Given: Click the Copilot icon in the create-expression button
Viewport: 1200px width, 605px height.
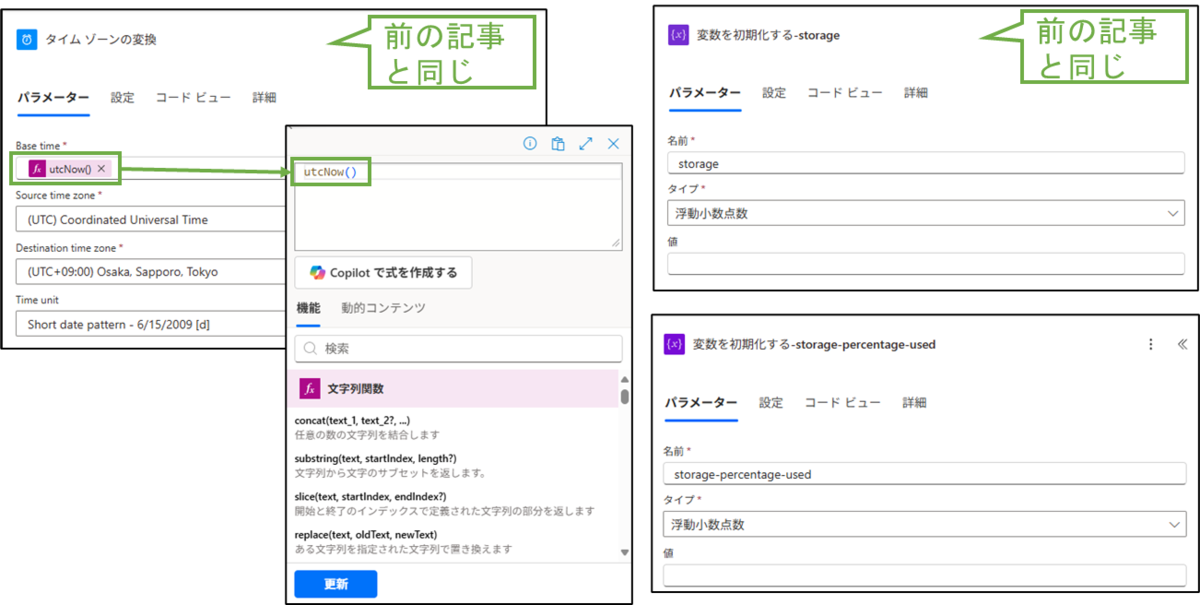Looking at the screenshot, I should [317, 273].
